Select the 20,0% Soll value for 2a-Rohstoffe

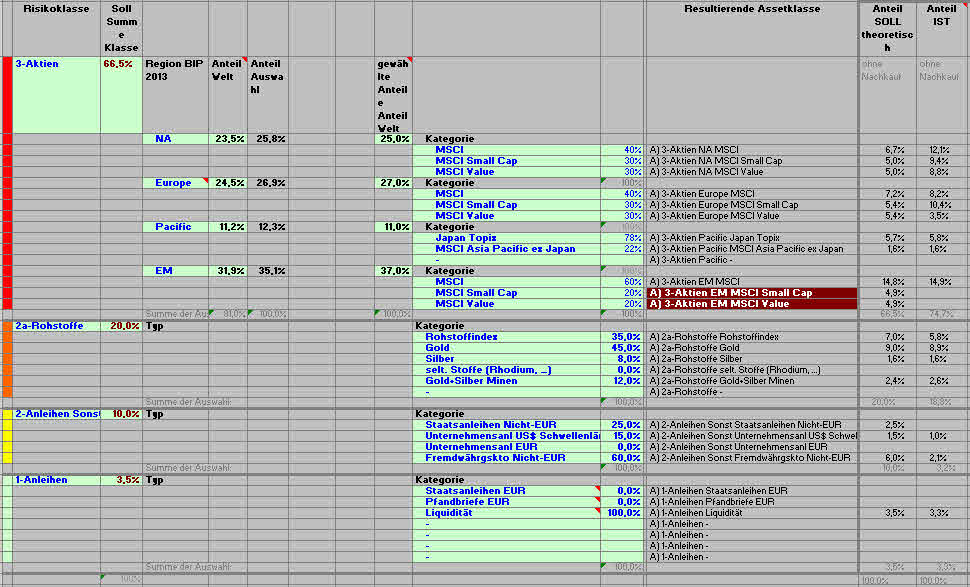tap(122, 326)
